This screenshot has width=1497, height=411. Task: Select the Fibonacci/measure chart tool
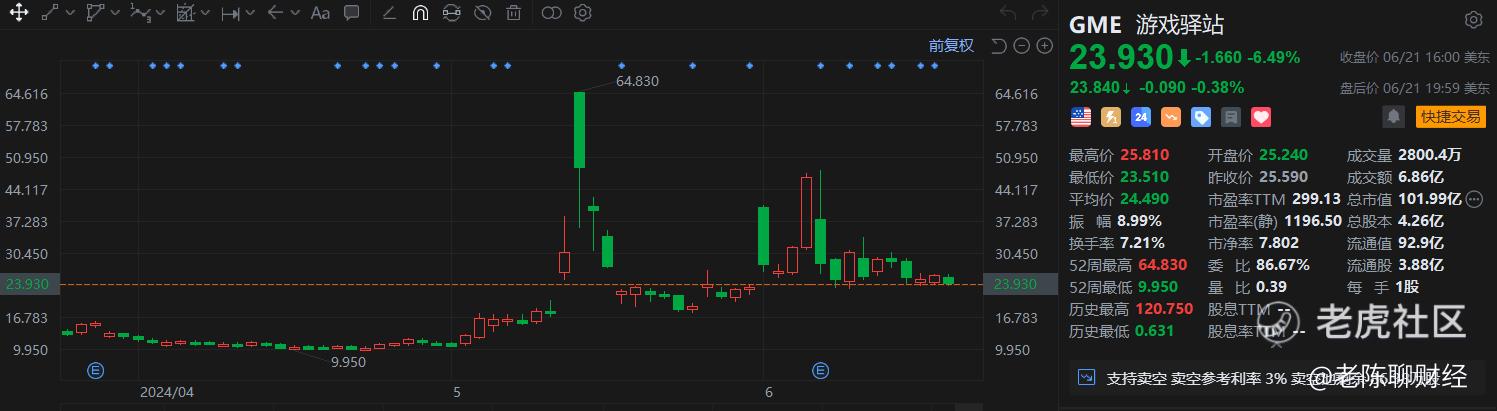(185, 13)
